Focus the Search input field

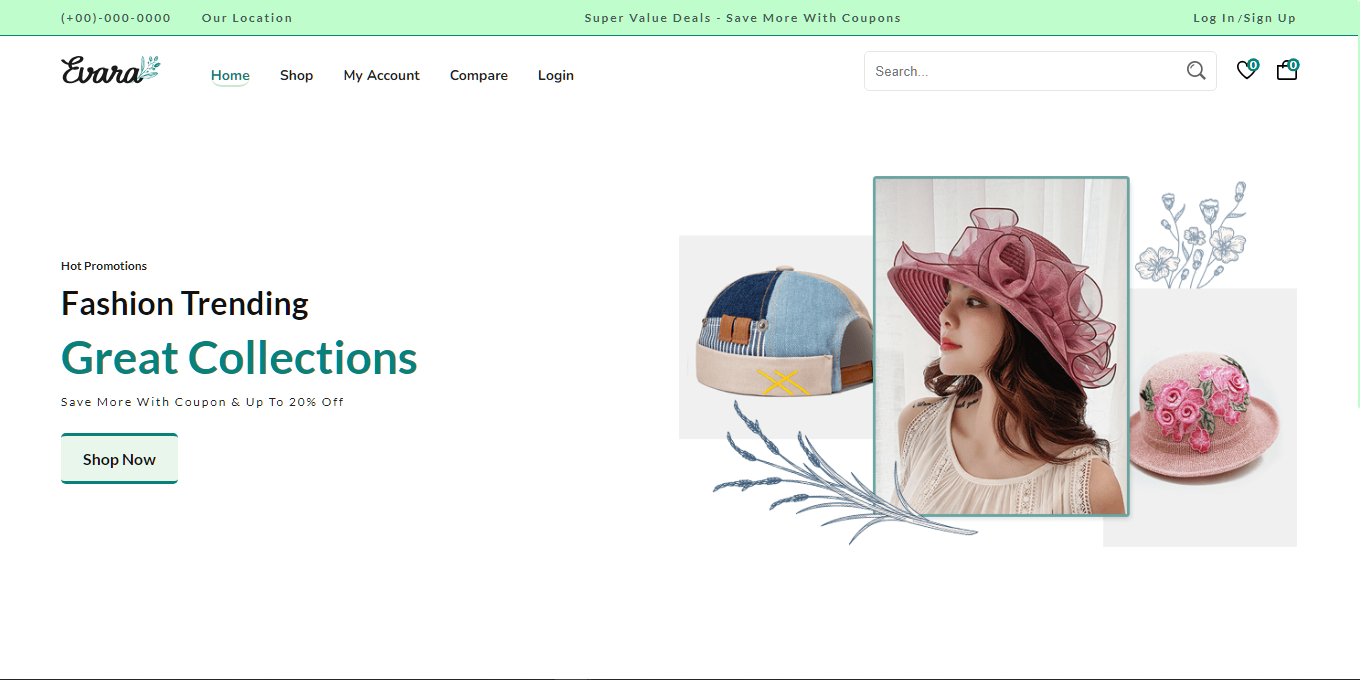click(1020, 71)
